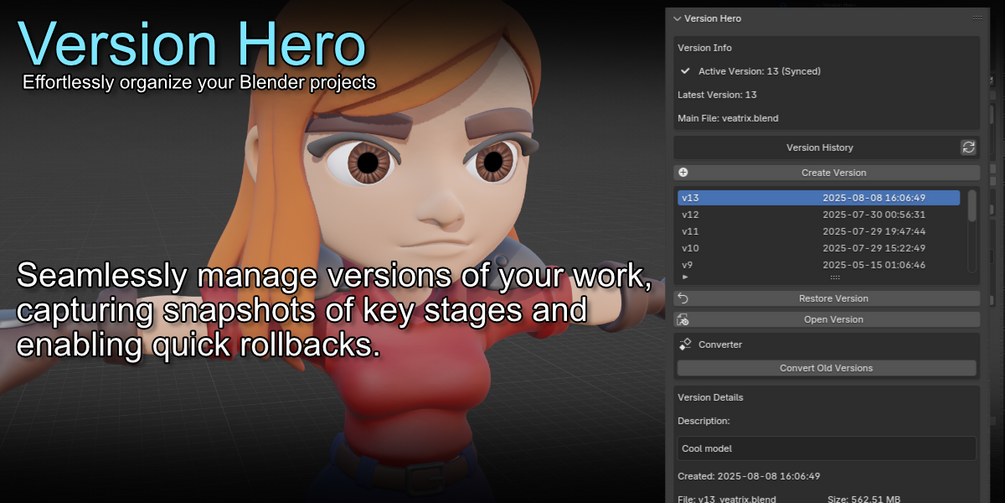Click the Create Version button

tap(827, 172)
